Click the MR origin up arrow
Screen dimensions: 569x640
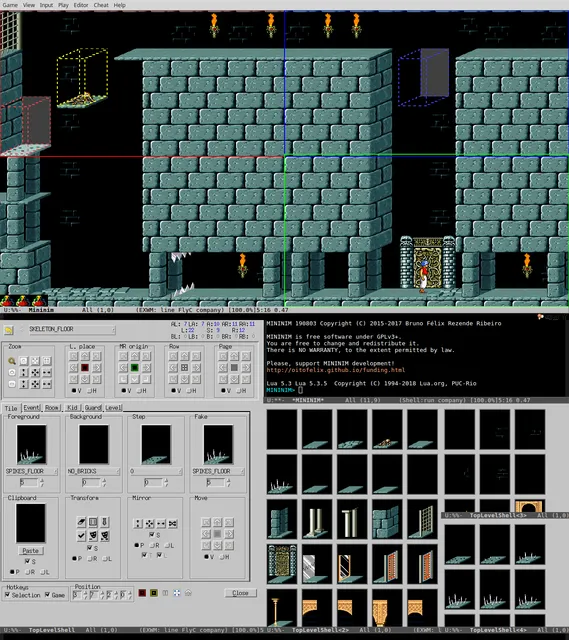pyautogui.click(x=135, y=356)
